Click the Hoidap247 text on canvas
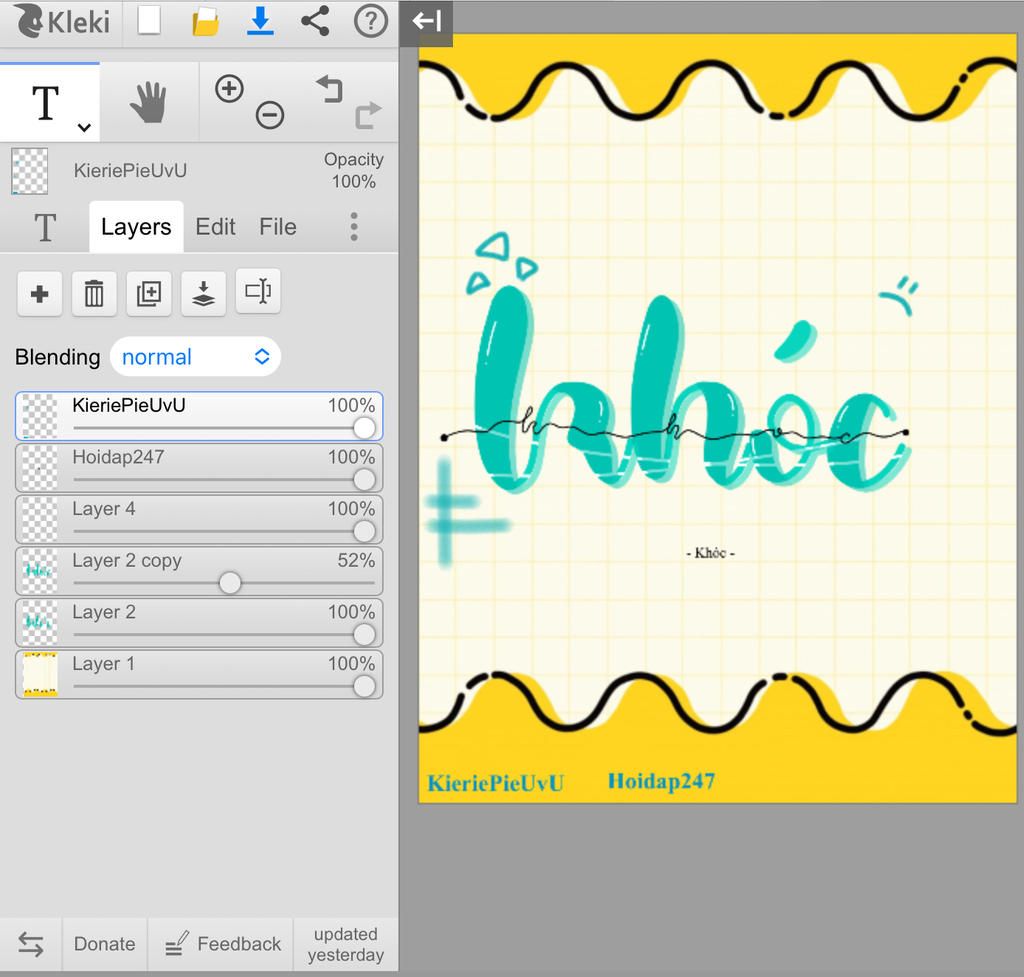The width and height of the screenshot is (1024, 977). click(x=661, y=781)
